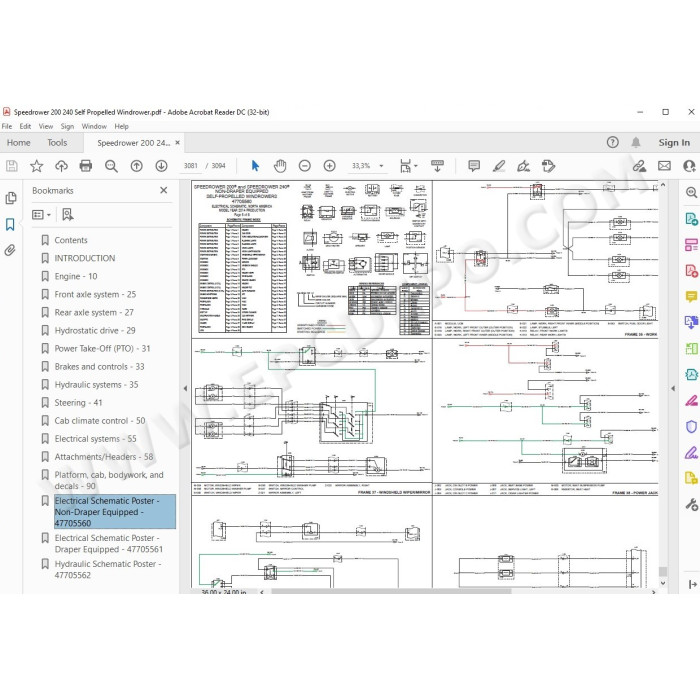Collapse the left navigation pane arrow
The width and height of the screenshot is (700, 700).
click(x=185, y=388)
